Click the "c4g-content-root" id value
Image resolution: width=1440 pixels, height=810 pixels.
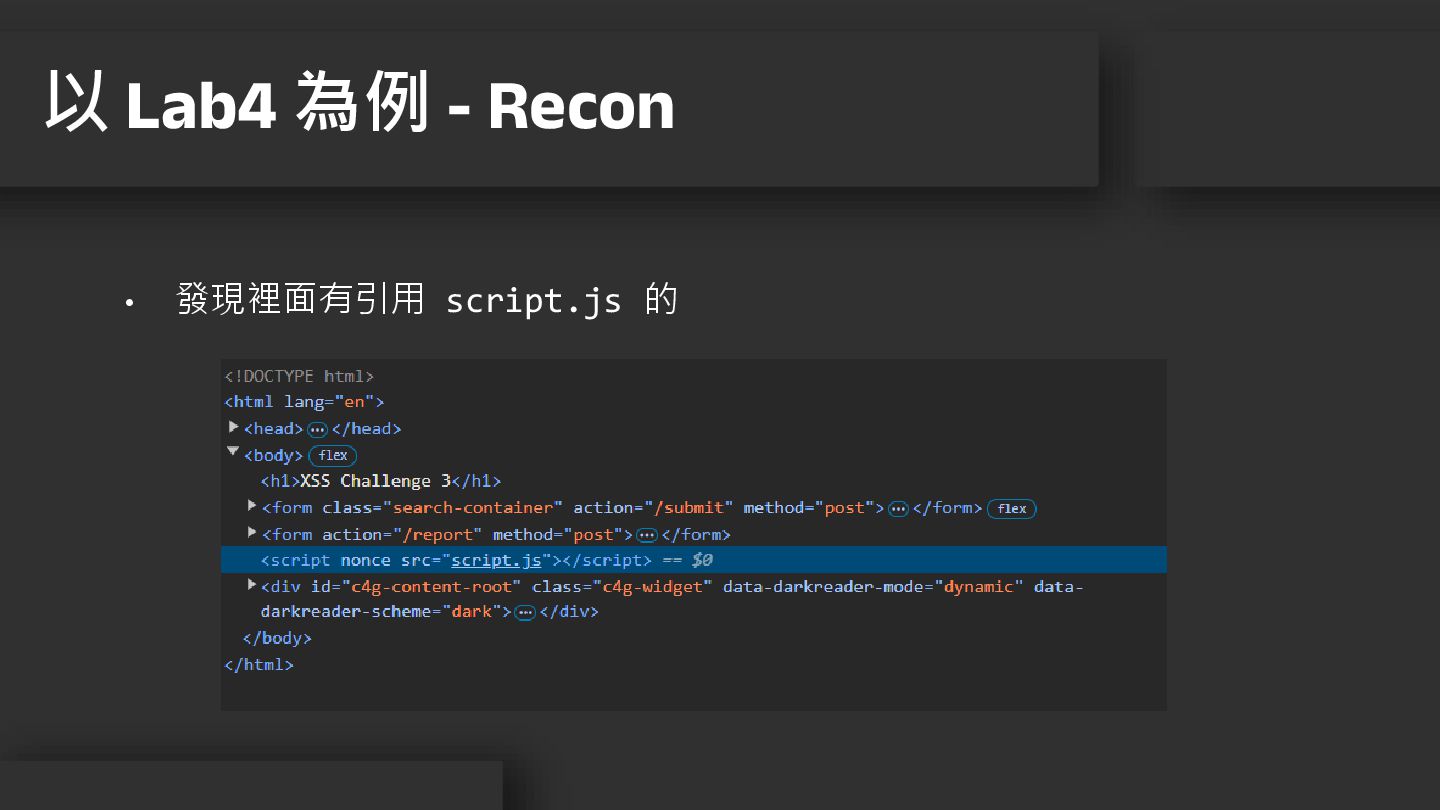tap(431, 587)
